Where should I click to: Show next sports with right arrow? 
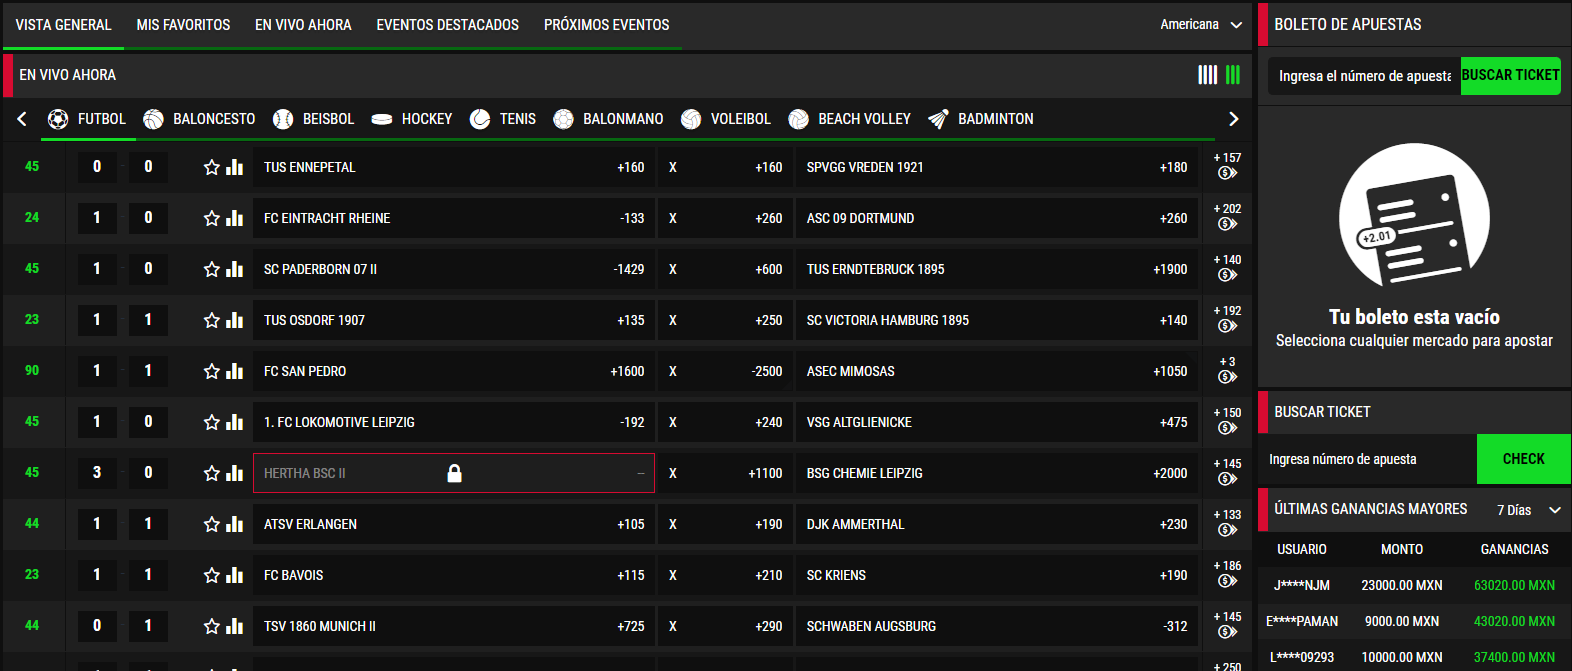(1233, 119)
